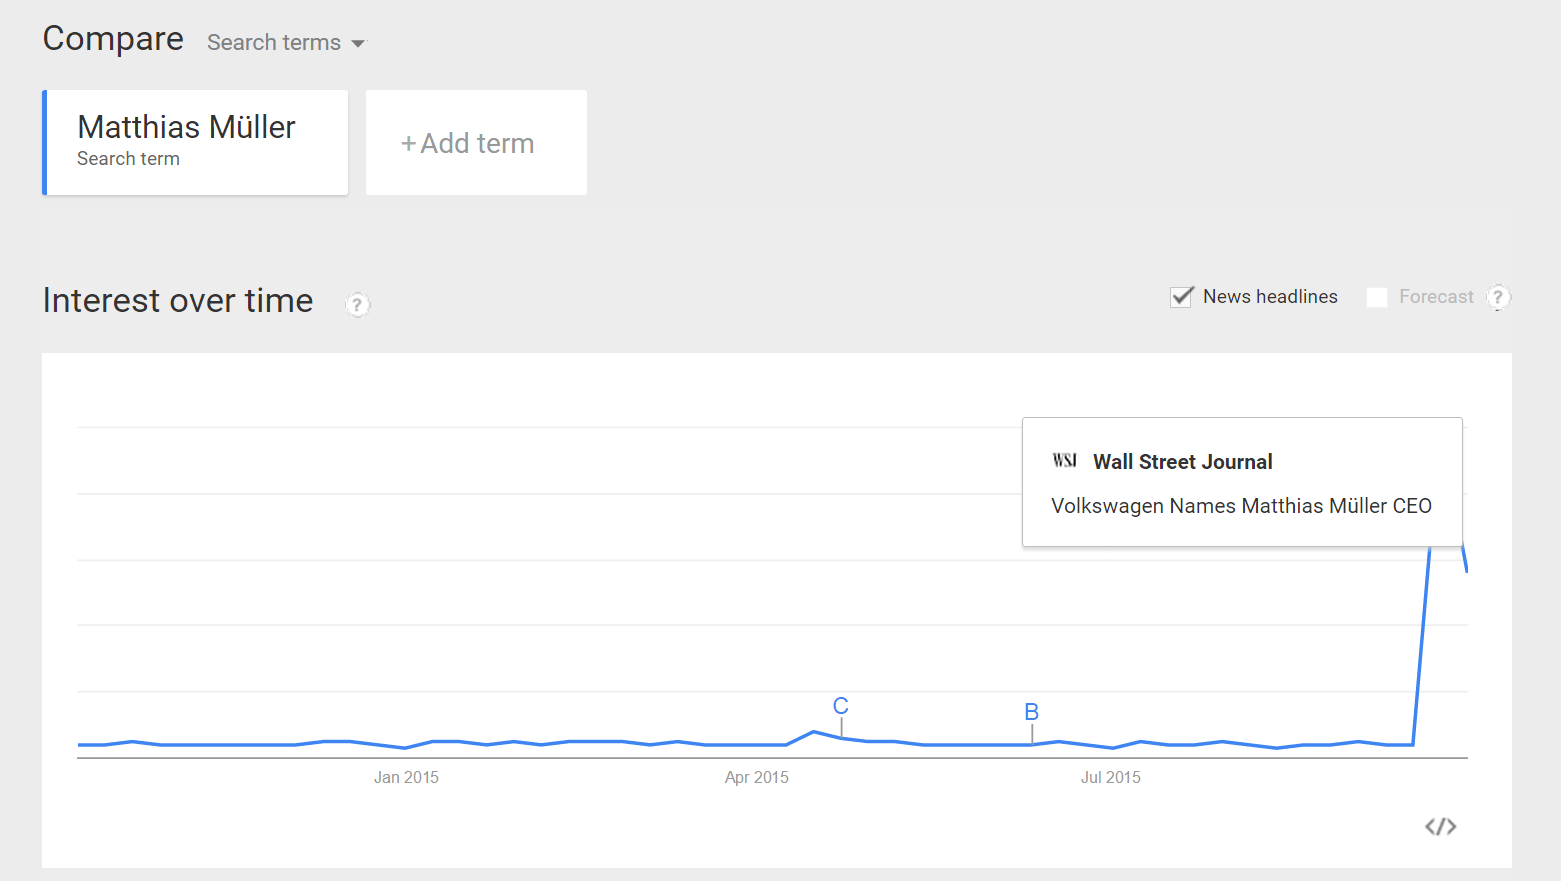Select the Matthias Müller search term card

tap(195, 142)
